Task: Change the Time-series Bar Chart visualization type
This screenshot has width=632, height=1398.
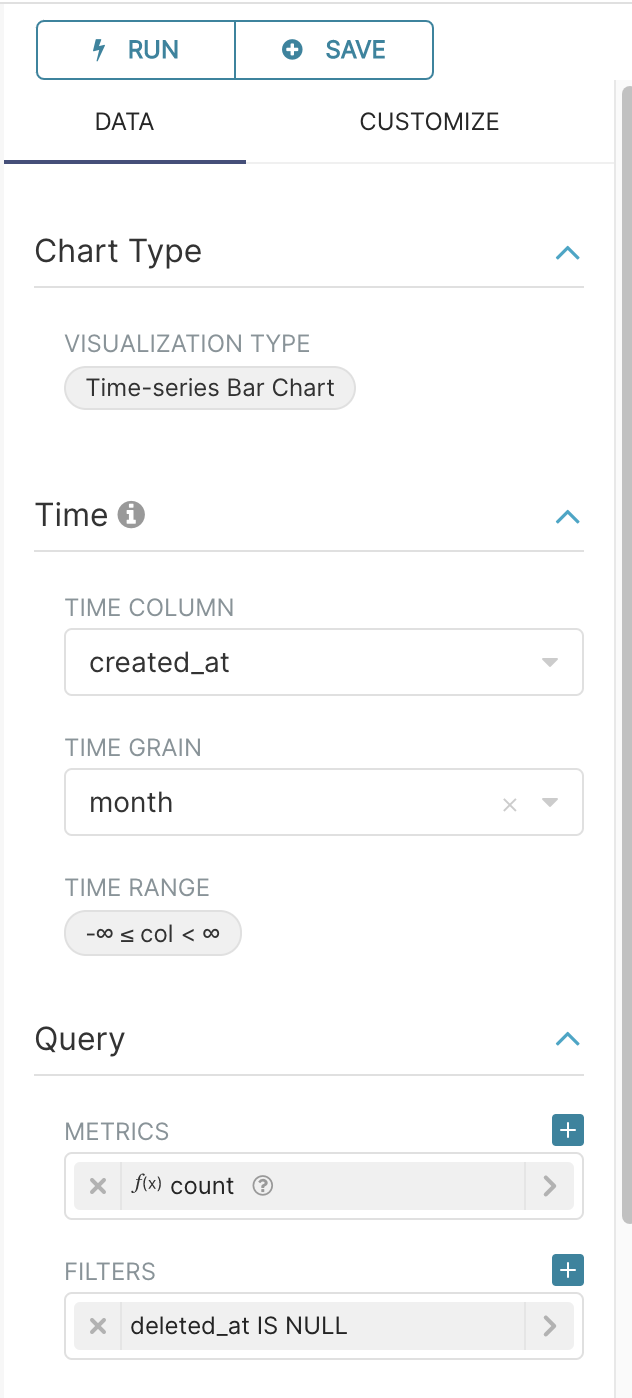Action: coord(210,388)
